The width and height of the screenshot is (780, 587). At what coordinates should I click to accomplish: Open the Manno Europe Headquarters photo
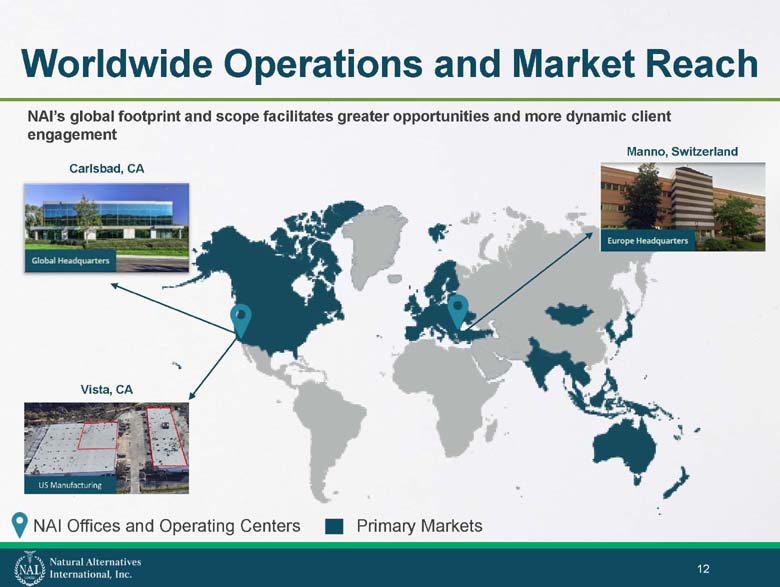(x=683, y=206)
